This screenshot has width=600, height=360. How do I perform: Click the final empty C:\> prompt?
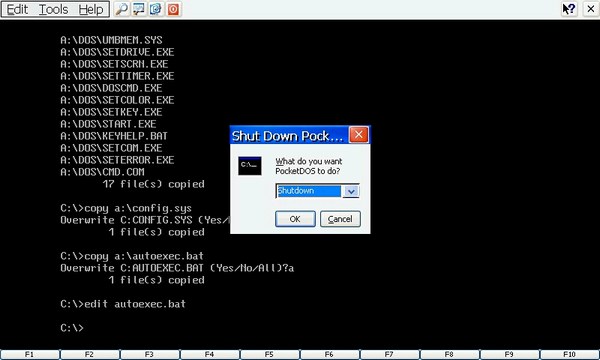click(72, 328)
